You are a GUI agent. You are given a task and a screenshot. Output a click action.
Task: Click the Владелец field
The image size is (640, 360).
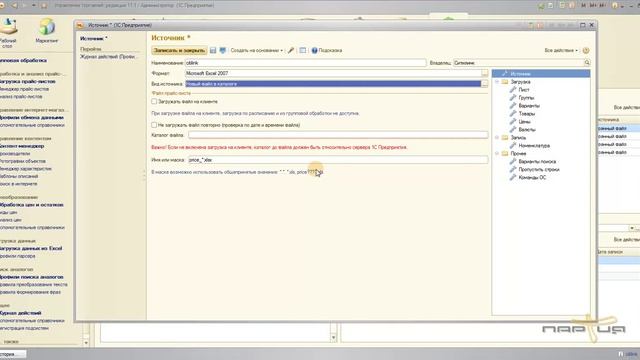(x=518, y=63)
